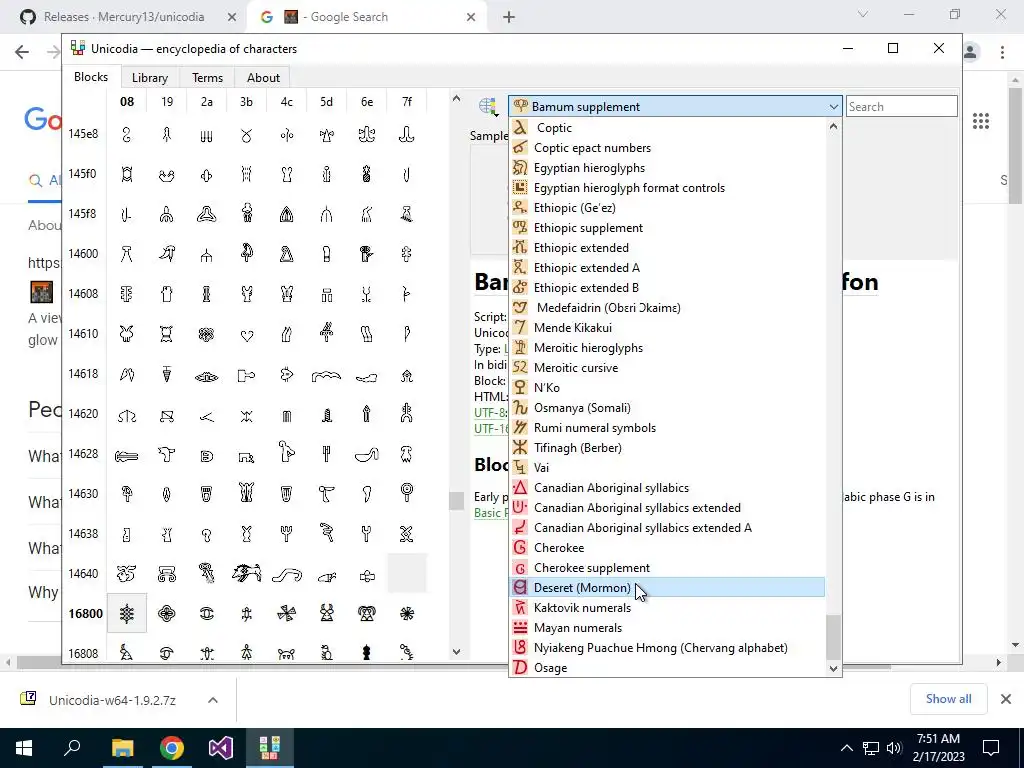Select the N'Ko script icon
Screen dimensions: 1024x768
pyautogui.click(x=520, y=388)
